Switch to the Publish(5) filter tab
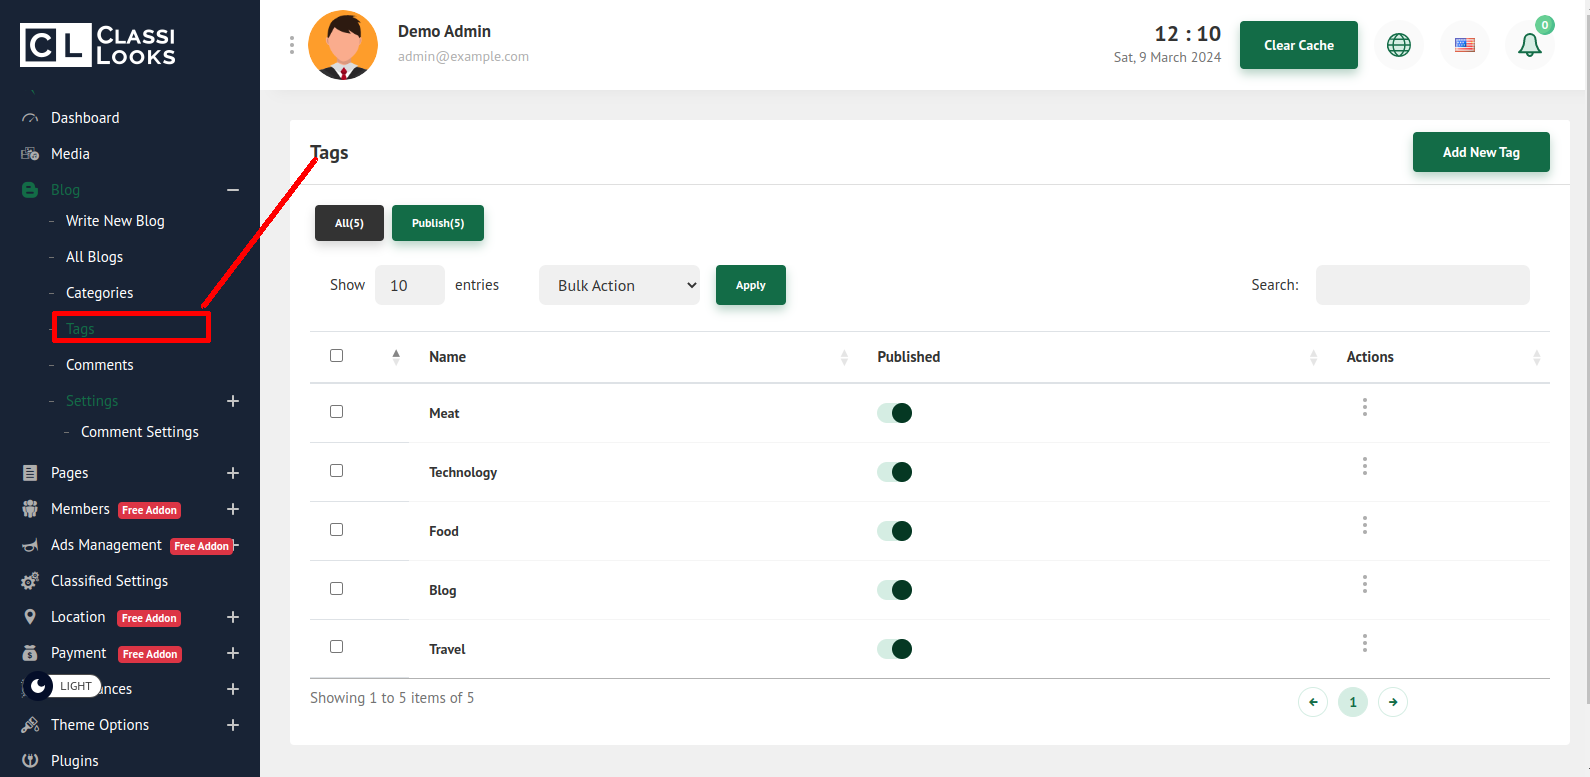This screenshot has width=1590, height=777. (437, 223)
